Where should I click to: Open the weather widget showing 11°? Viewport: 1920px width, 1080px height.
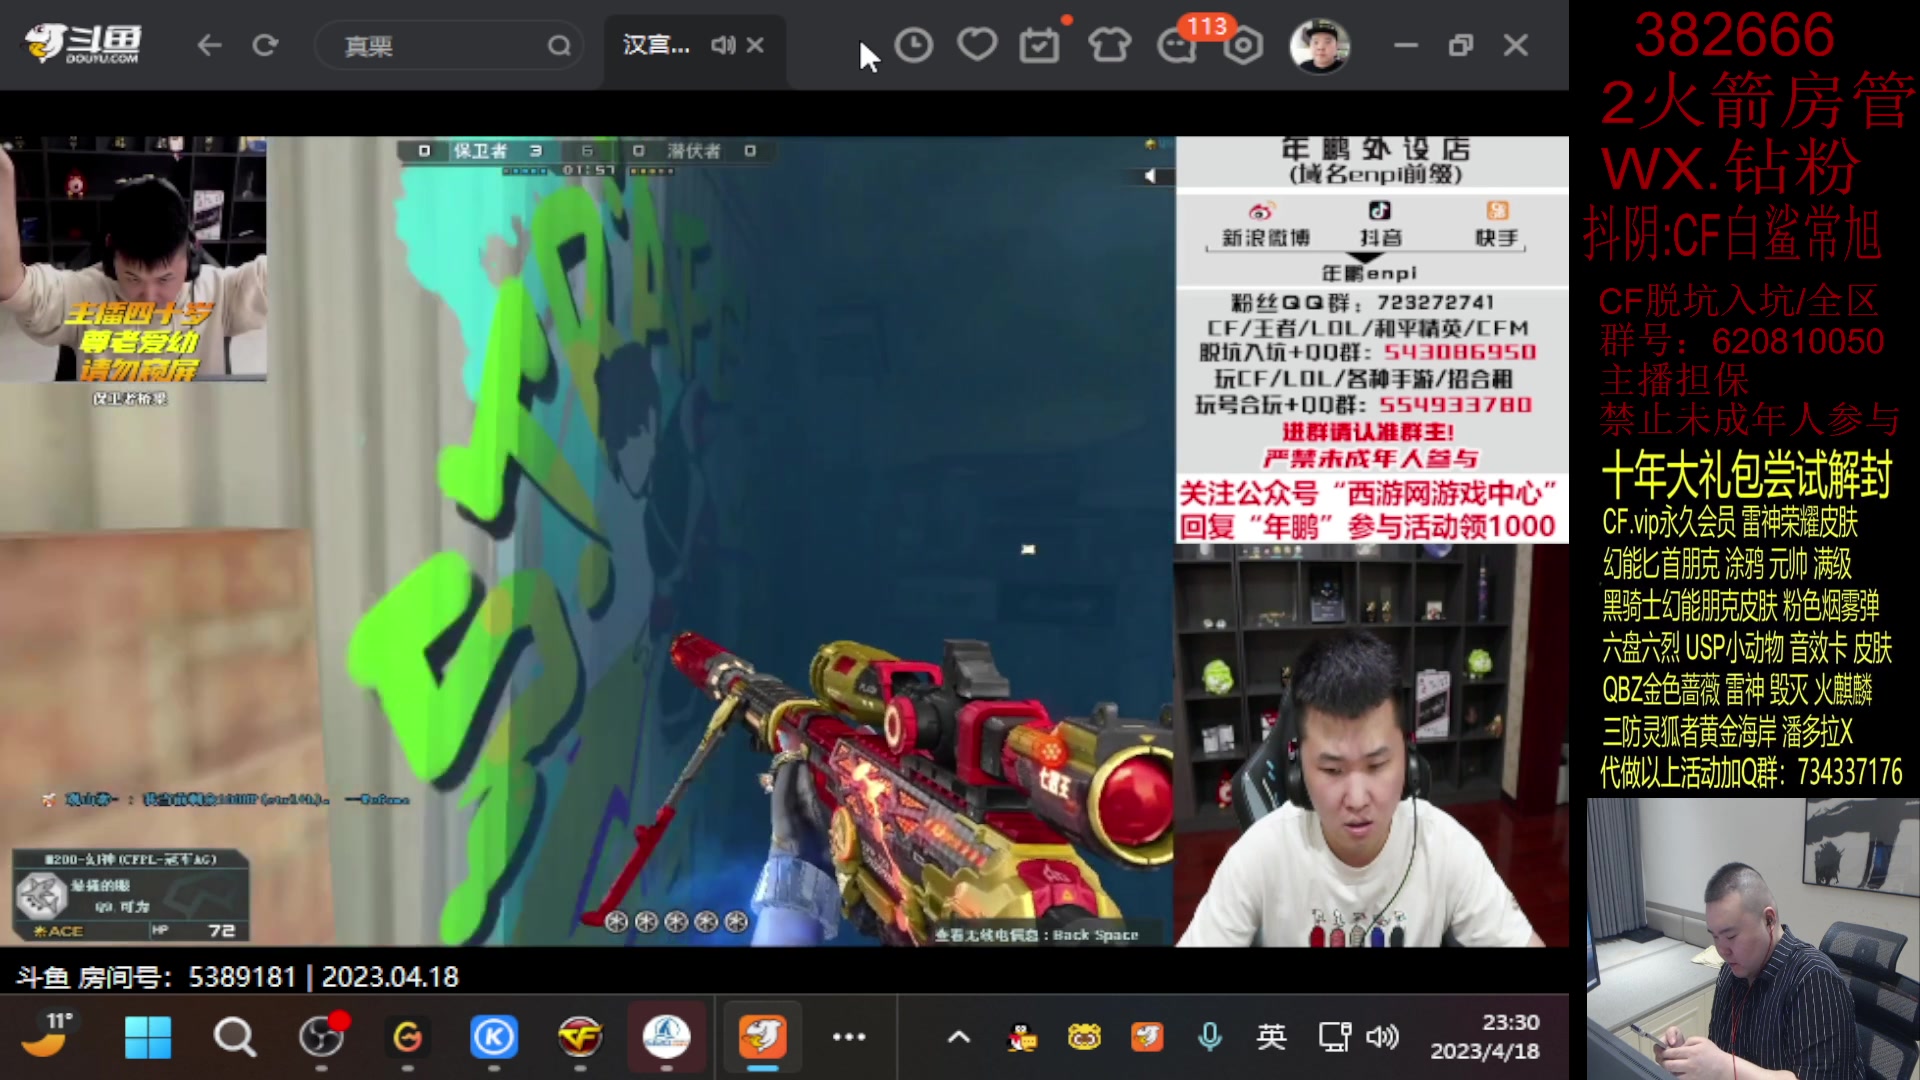pyautogui.click(x=48, y=1036)
